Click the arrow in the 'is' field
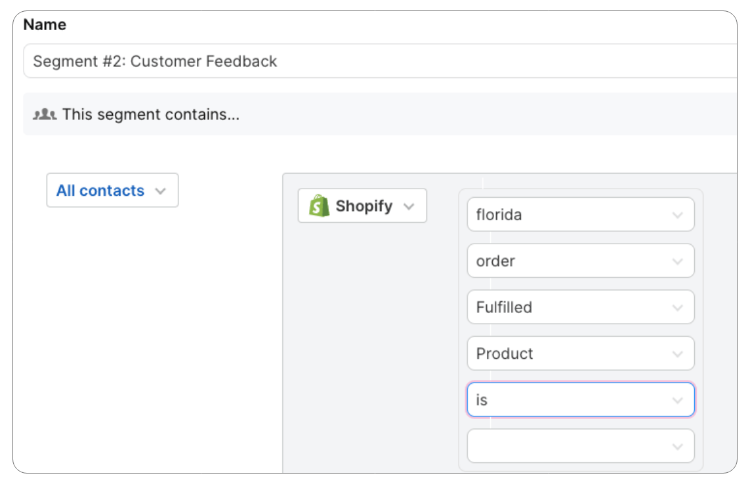Viewport: 750px width, 484px height. click(677, 400)
